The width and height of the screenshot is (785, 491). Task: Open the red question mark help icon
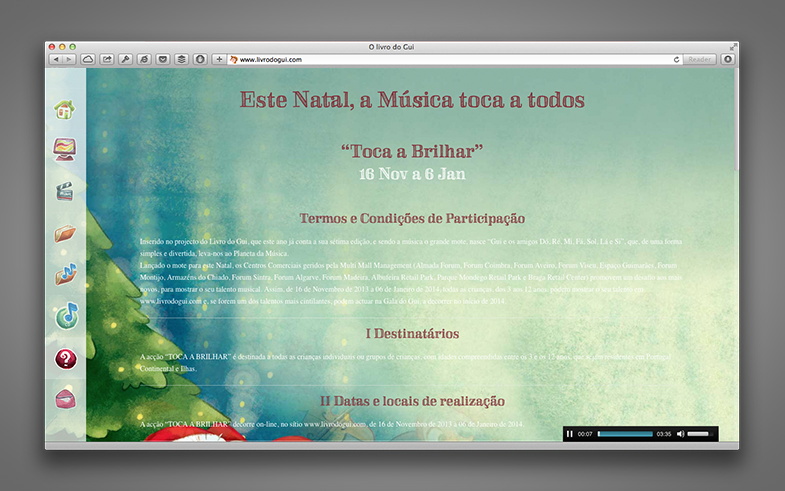(x=66, y=359)
